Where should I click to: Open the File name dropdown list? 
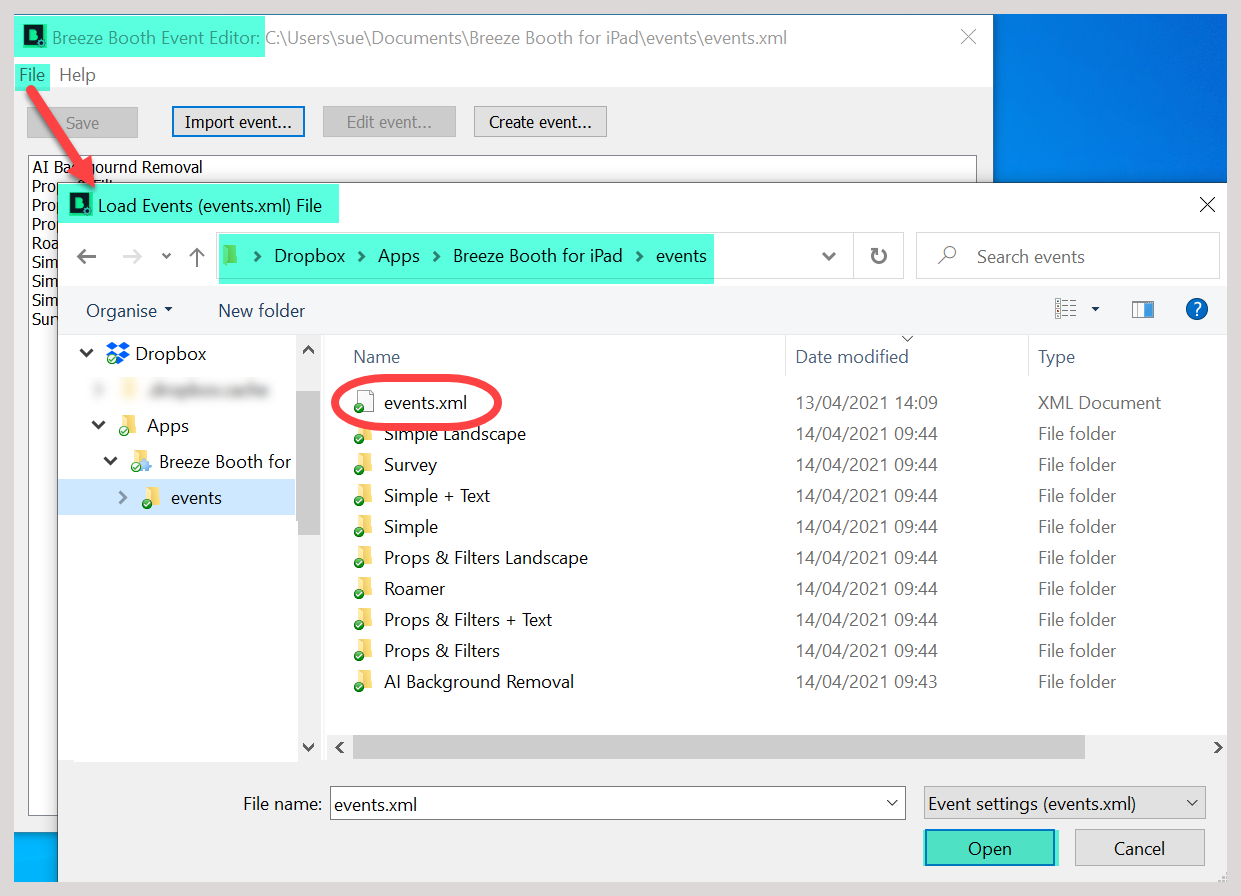pos(893,803)
